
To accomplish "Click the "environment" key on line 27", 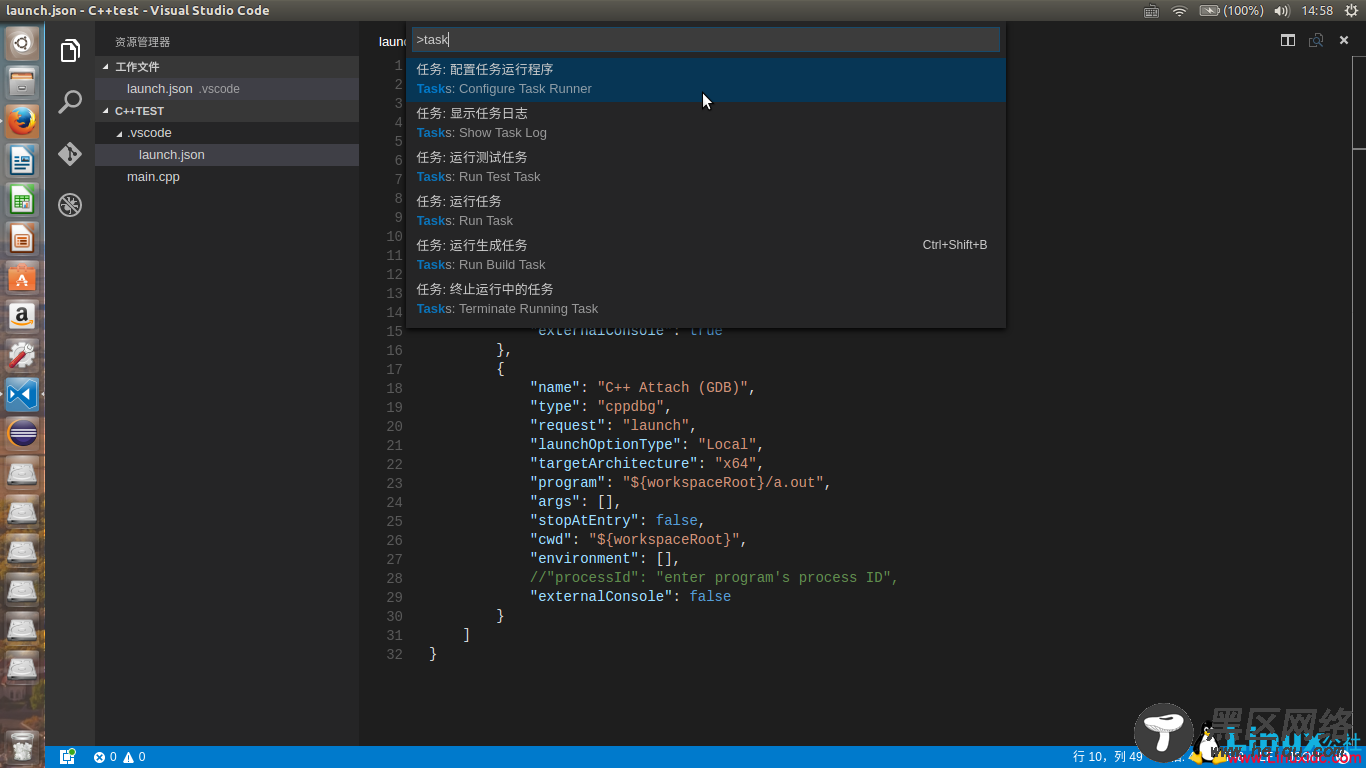I will click(584, 559).
